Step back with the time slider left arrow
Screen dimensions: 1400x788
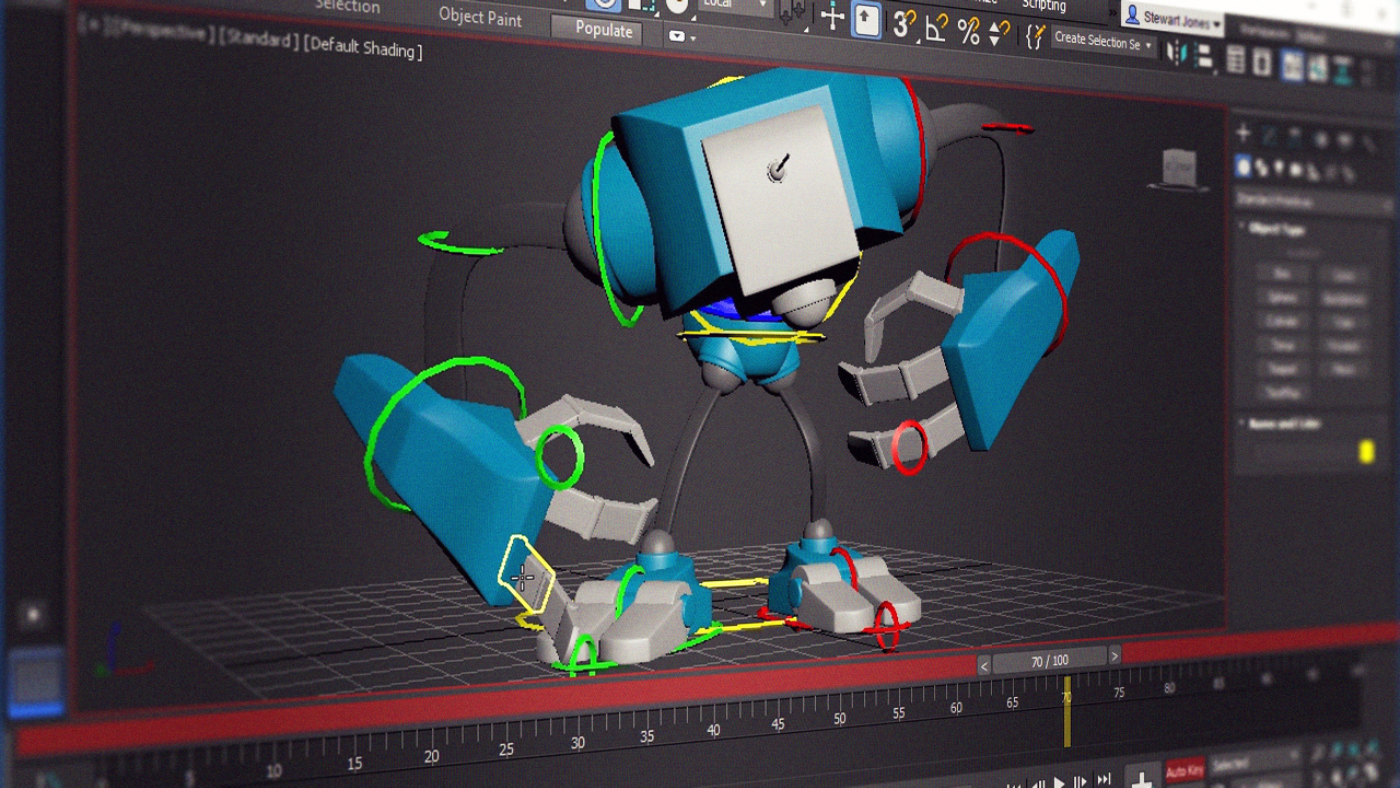coord(984,665)
